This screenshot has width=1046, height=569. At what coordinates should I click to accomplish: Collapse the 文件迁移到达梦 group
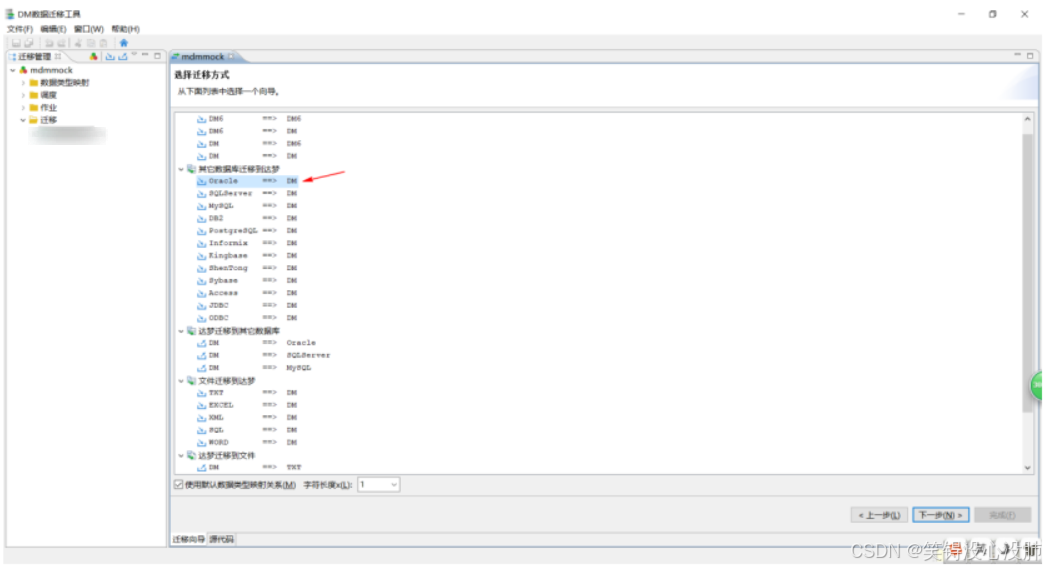coord(181,381)
